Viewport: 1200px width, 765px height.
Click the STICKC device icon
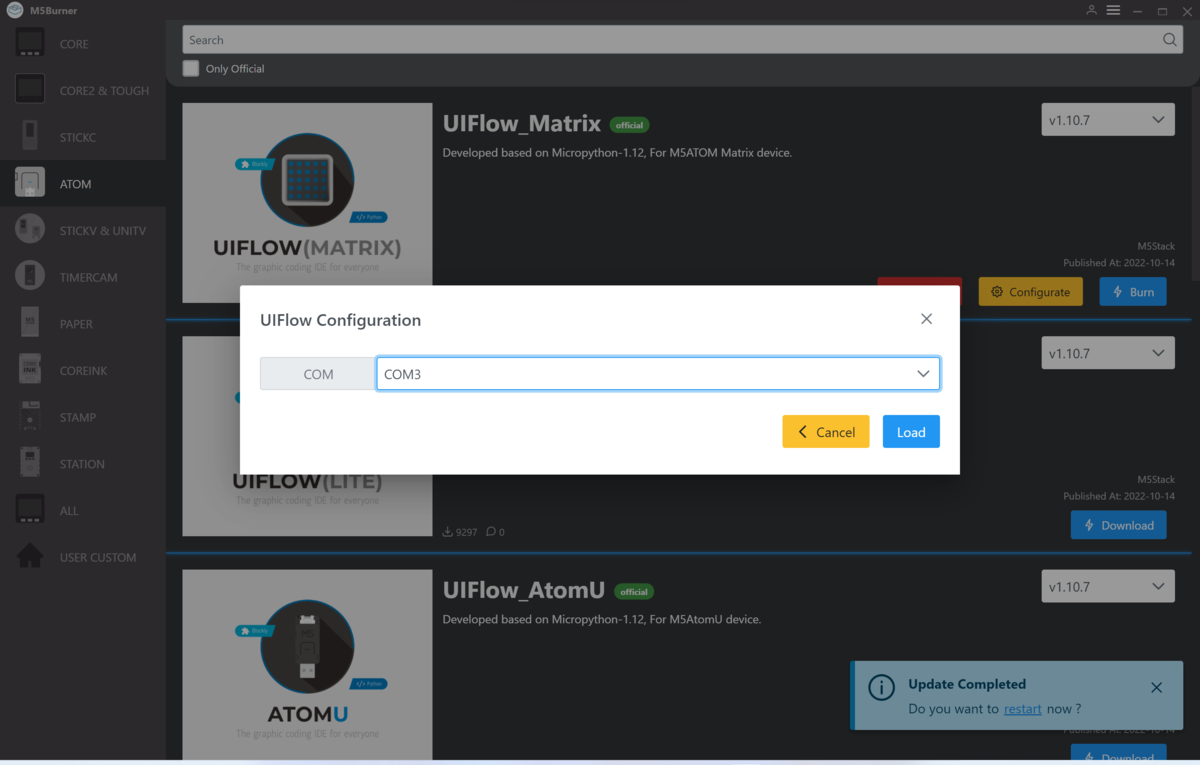pyautogui.click(x=30, y=136)
